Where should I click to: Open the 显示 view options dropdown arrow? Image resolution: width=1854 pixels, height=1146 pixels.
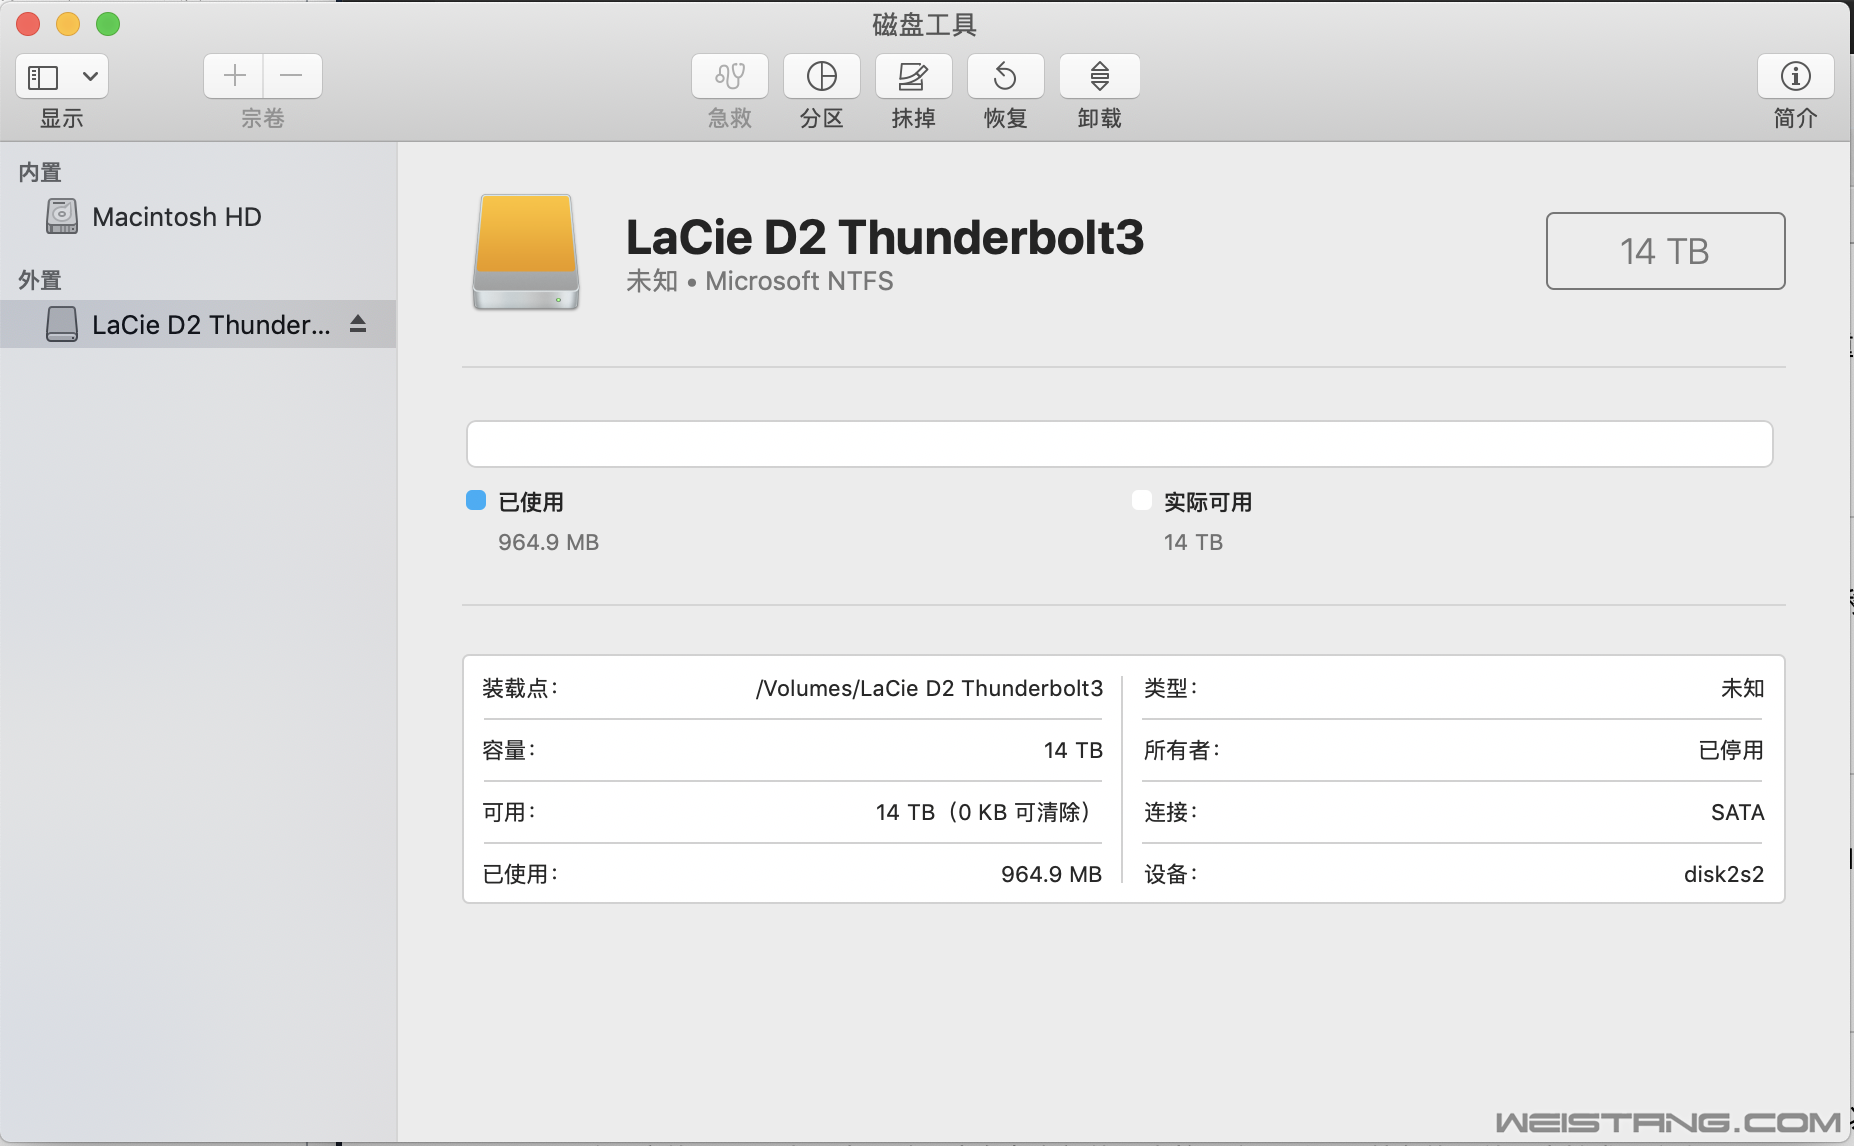click(90, 77)
